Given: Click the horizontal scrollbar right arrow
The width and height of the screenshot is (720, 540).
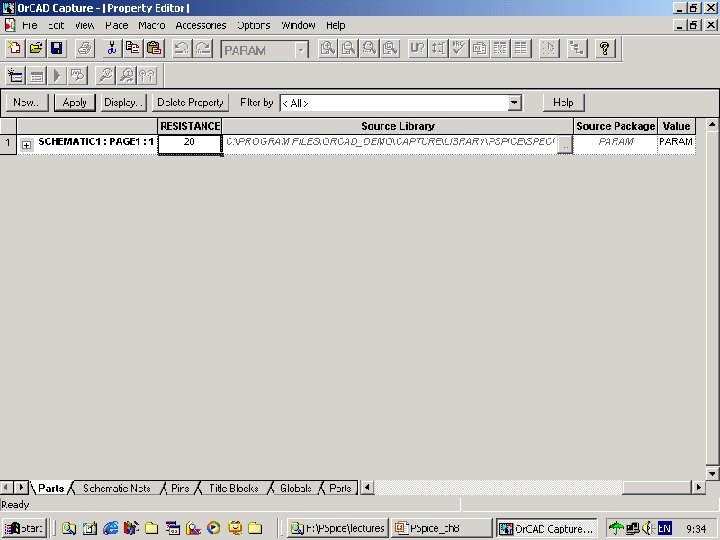Looking at the screenshot, I should click(x=699, y=487).
